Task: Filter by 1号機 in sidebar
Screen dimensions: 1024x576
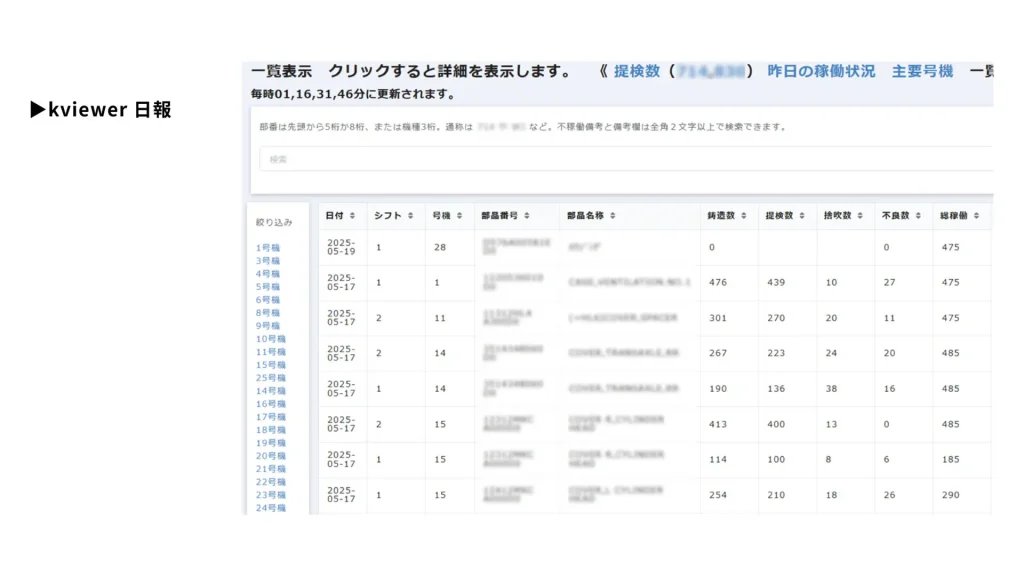Action: pyautogui.click(x=268, y=248)
